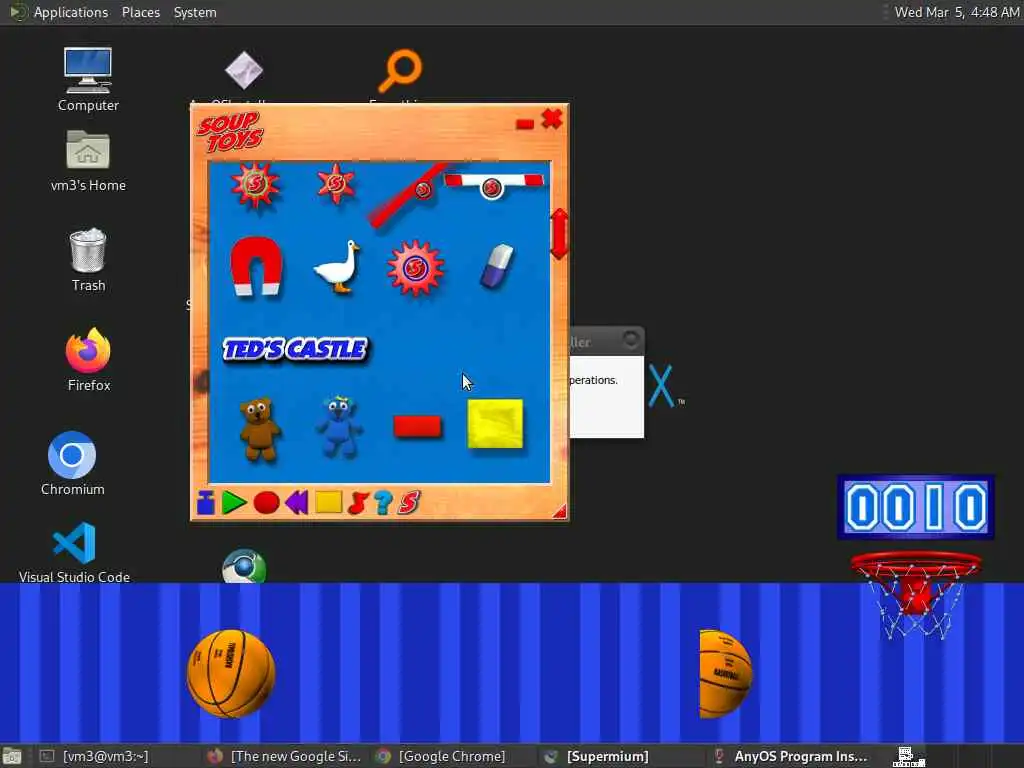Screen dimensions: 1024x768
Task: Open vm3's Home folder icon
Action: pyautogui.click(x=88, y=161)
